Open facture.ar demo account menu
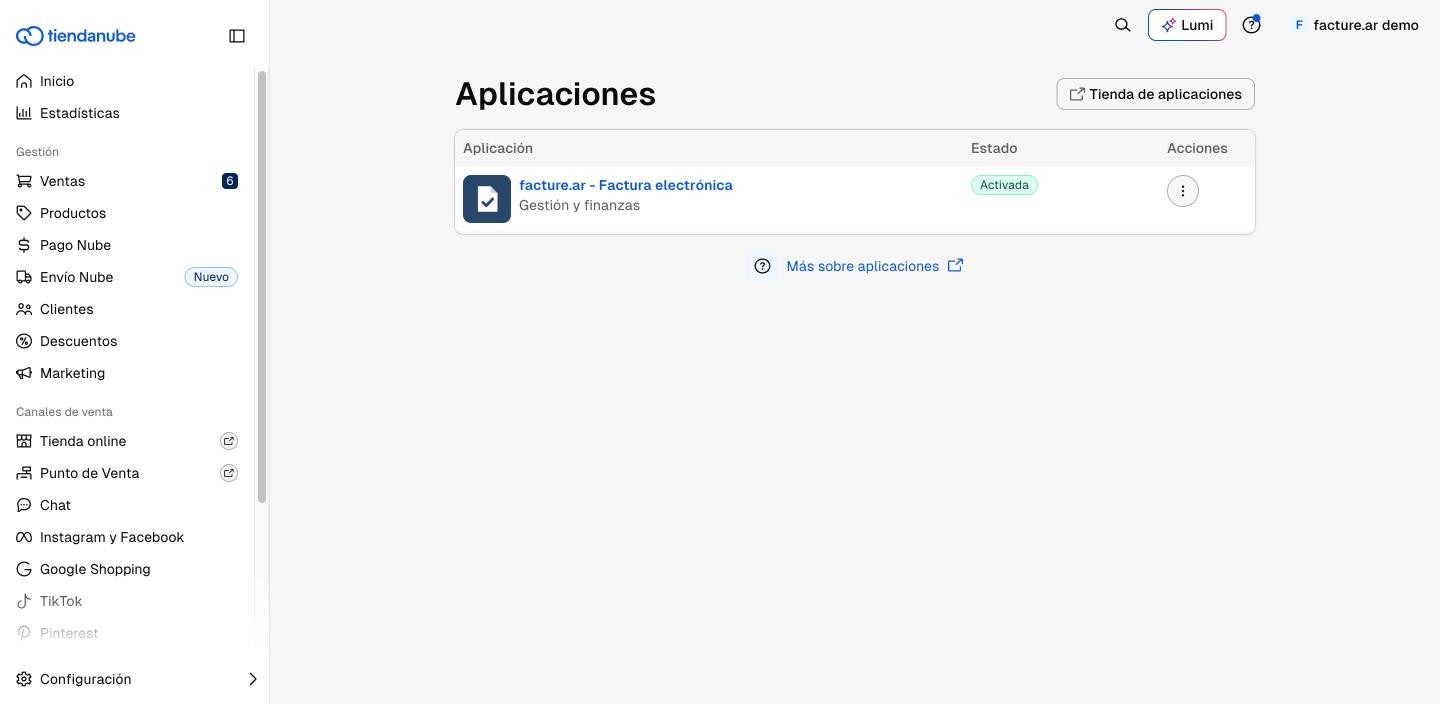 coord(1355,25)
